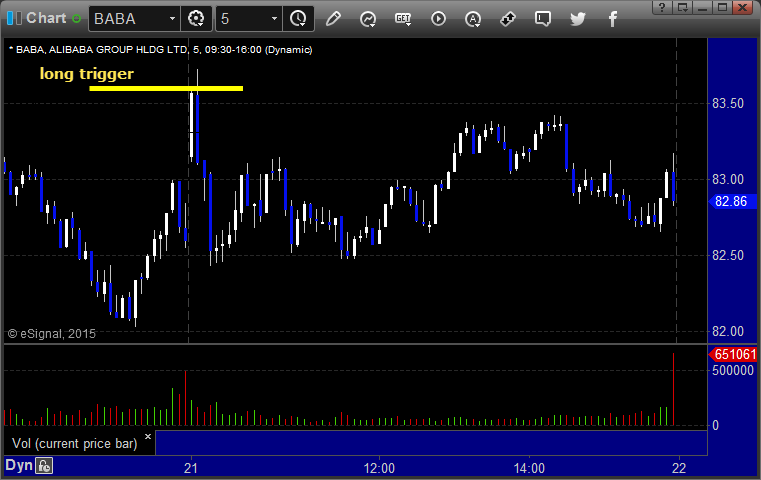Click the 83.50 price axis label
Image resolution: width=761 pixels, height=480 pixels.
[728, 103]
